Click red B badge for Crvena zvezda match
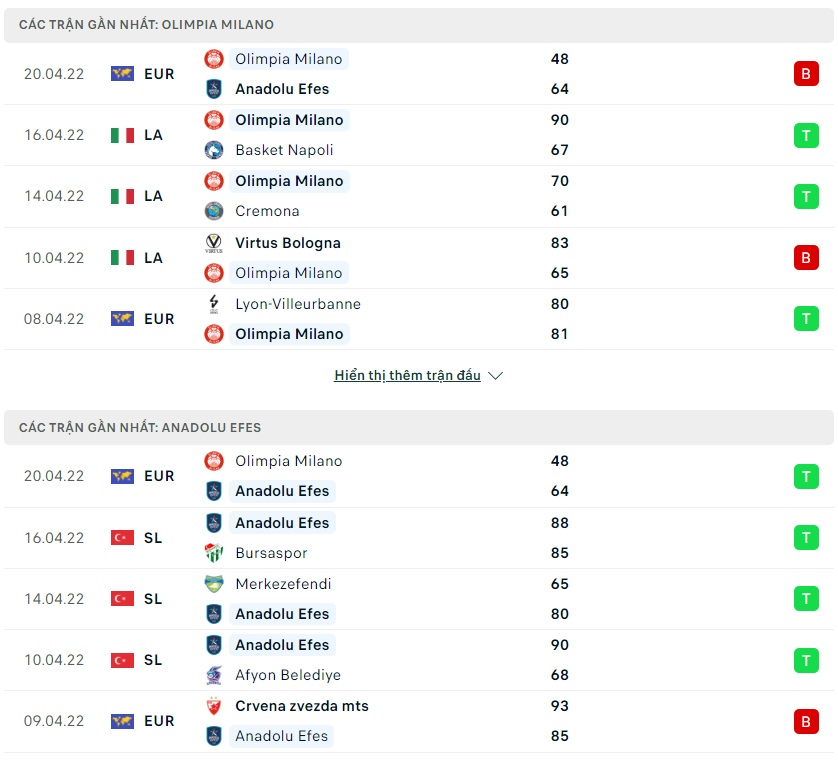 pyautogui.click(x=806, y=721)
